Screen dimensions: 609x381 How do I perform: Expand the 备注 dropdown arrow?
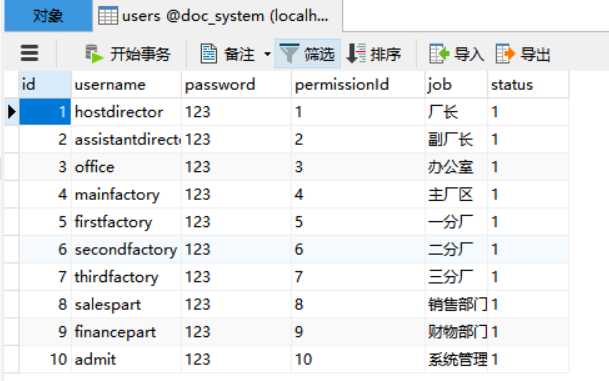tap(267, 54)
